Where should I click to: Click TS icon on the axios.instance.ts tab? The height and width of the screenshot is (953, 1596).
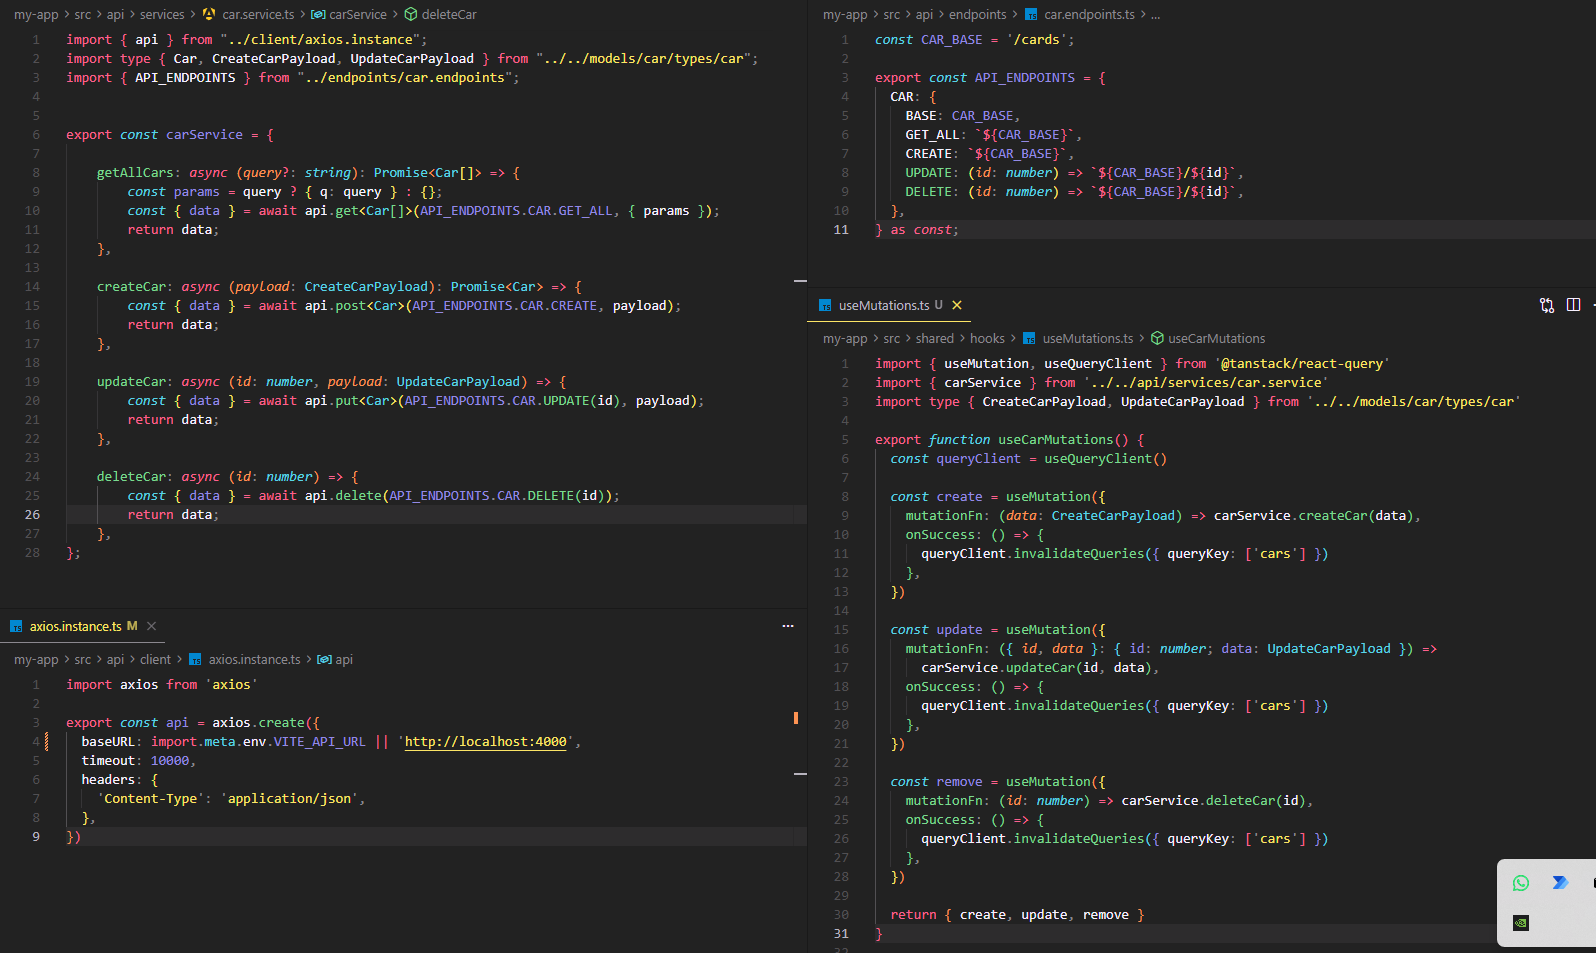pyautogui.click(x=16, y=626)
